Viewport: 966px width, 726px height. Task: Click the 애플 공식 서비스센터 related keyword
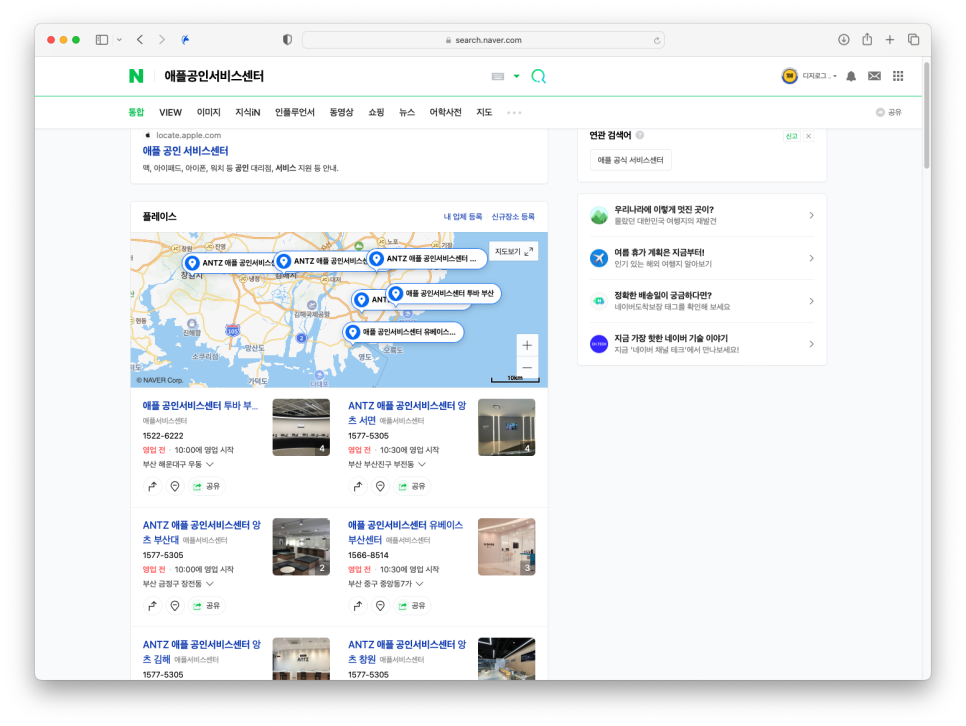pos(630,160)
